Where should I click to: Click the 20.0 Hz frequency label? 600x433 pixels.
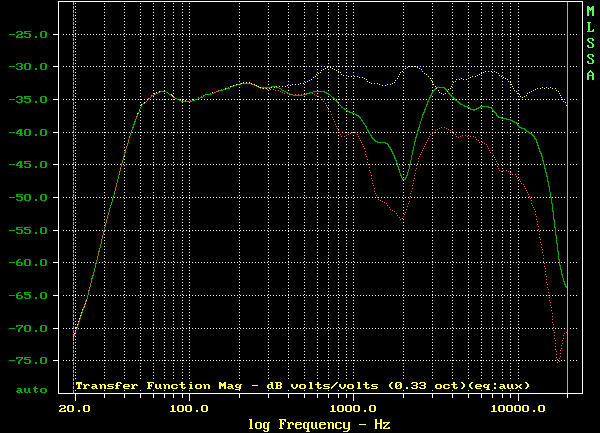(x=74, y=410)
